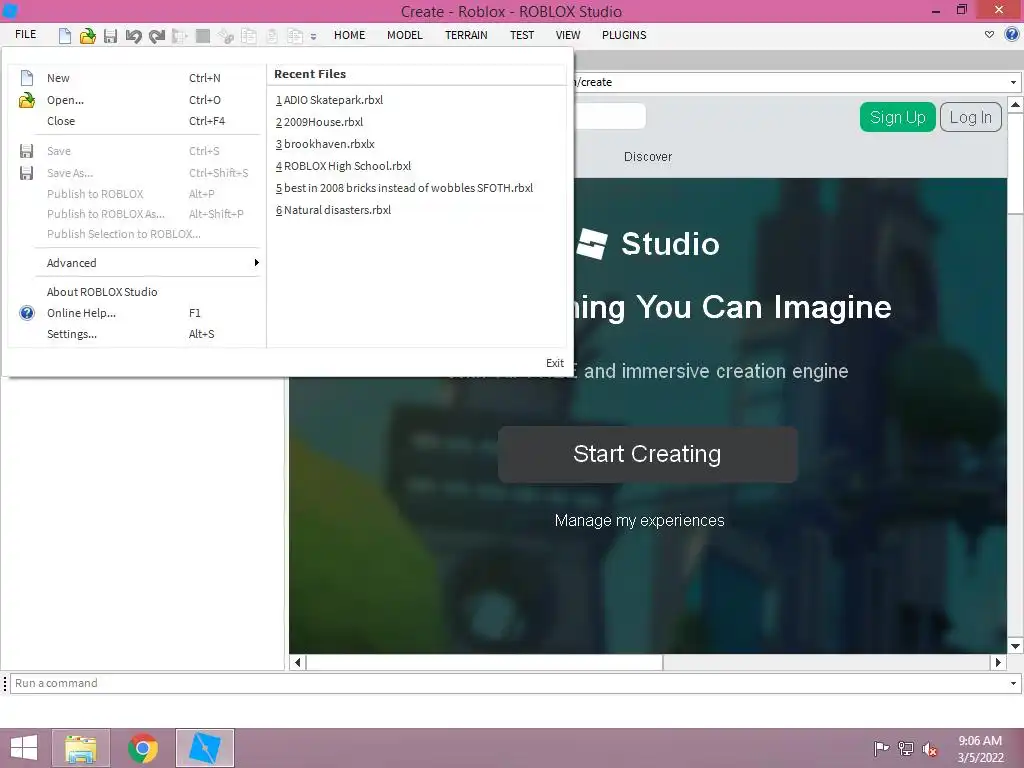Click the Action Center flag tray icon

(x=881, y=749)
